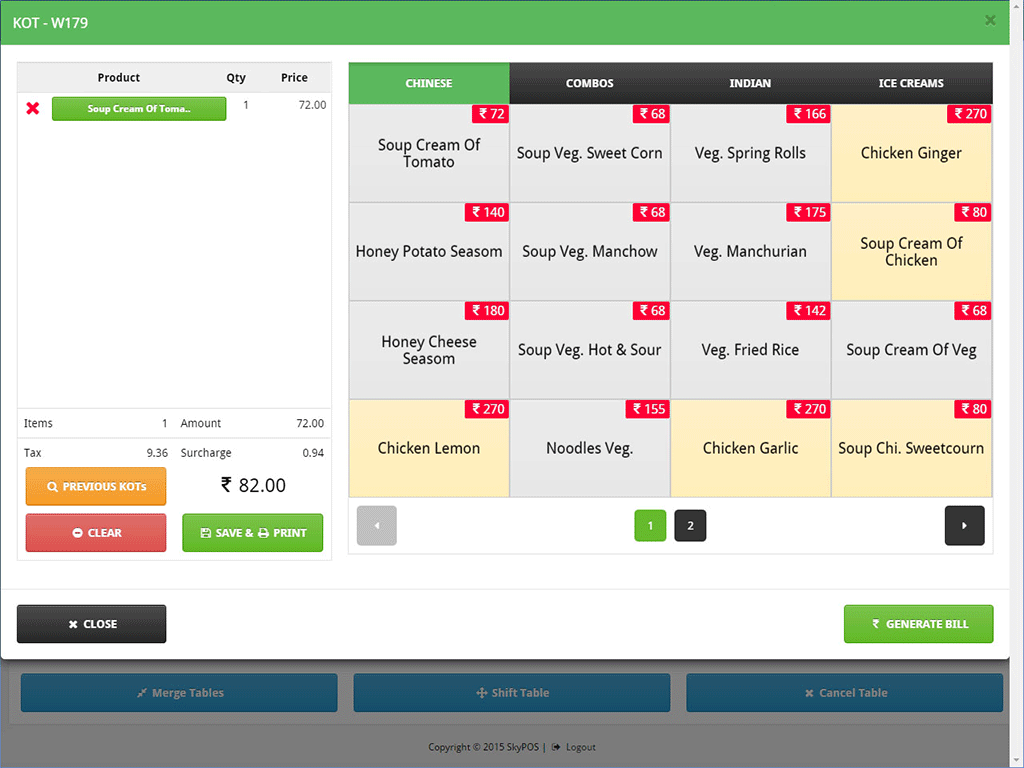
Task: Open the Combos category tab
Action: tap(590, 84)
